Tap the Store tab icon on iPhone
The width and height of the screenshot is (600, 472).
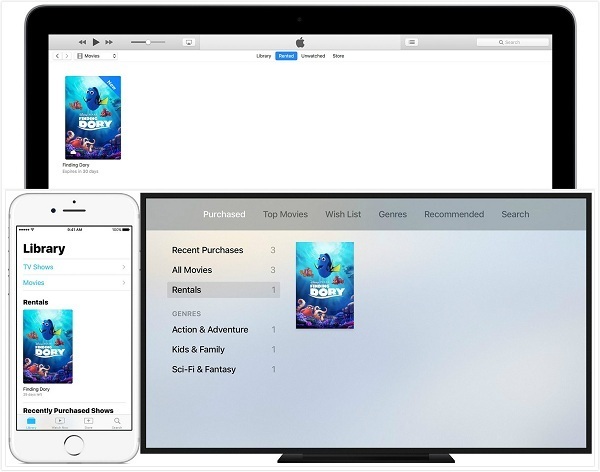[88, 423]
